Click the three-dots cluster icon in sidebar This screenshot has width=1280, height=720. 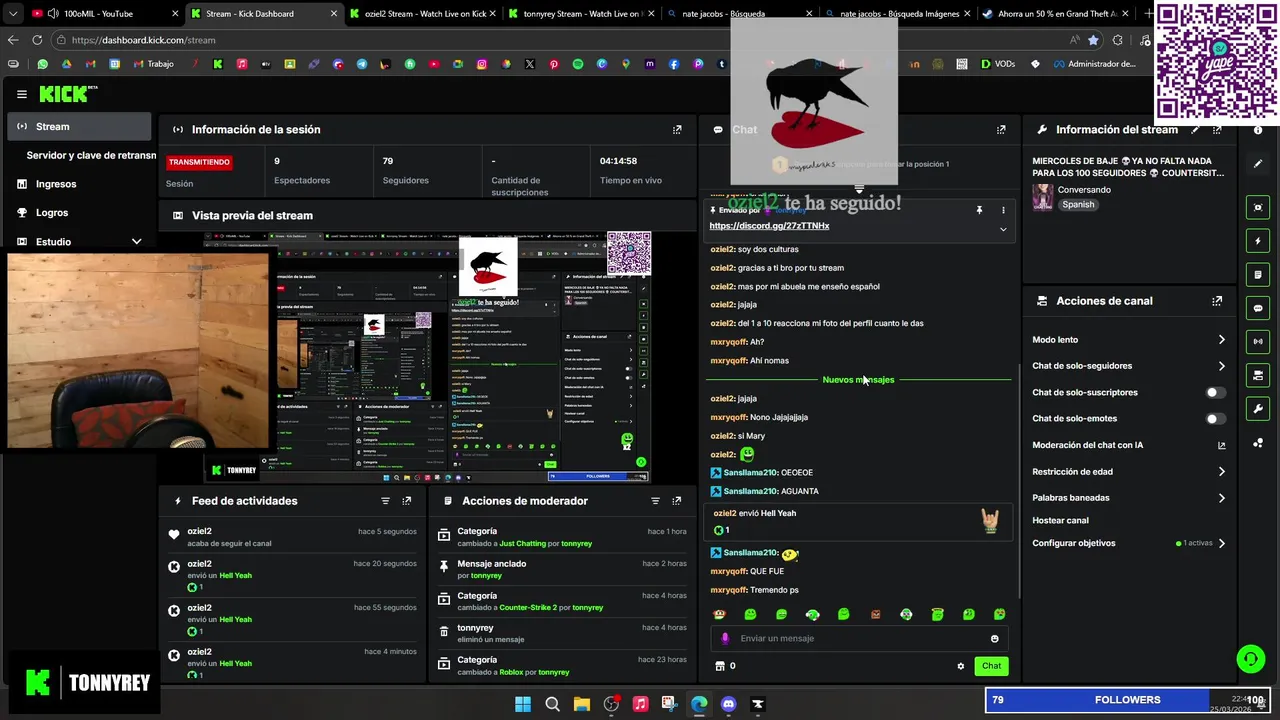1258,442
